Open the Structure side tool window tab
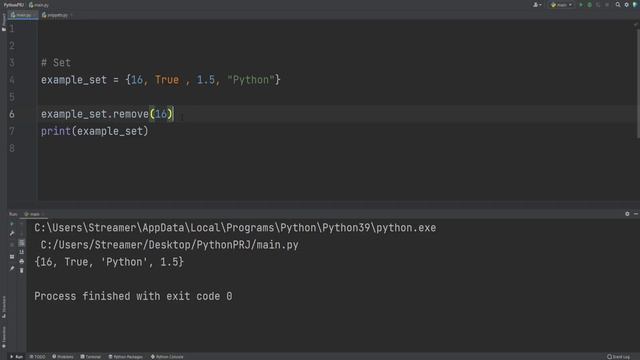The height and width of the screenshot is (360, 640). tap(4, 307)
